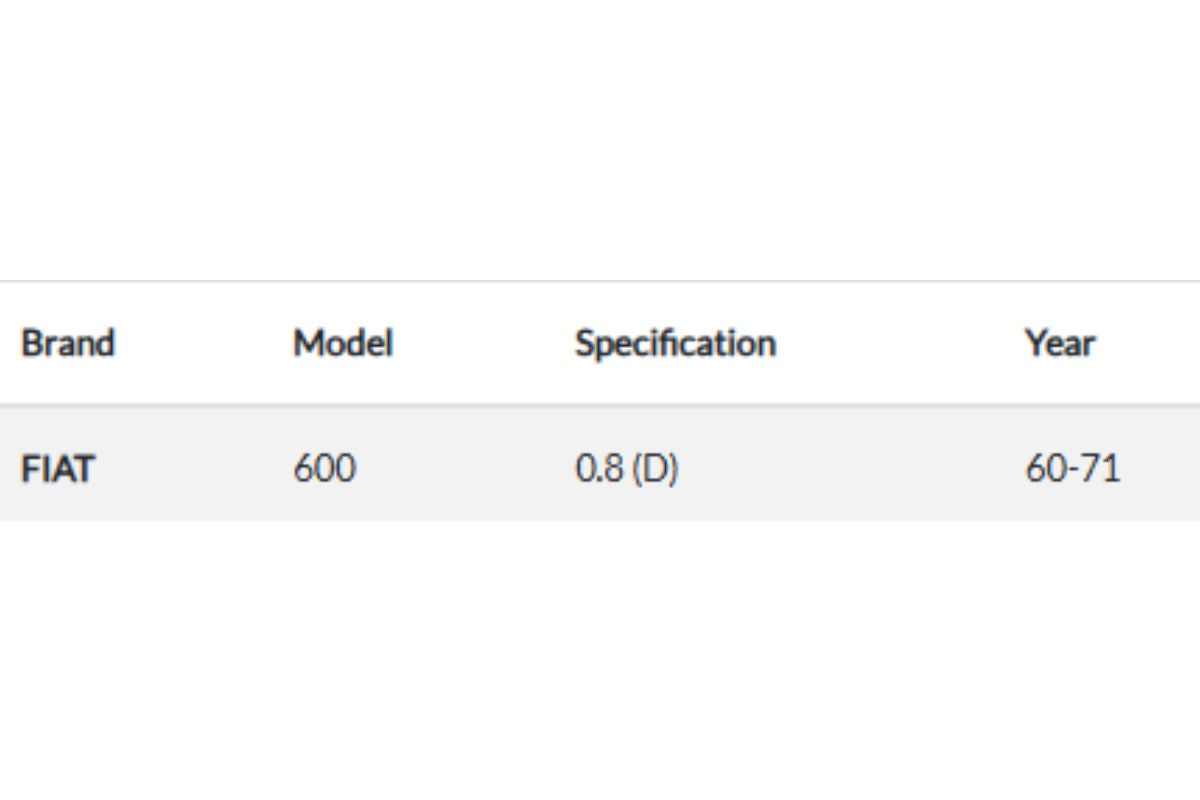Viewport: 1200px width, 800px height.
Task: Sort the table by Model
Action: tap(342, 343)
